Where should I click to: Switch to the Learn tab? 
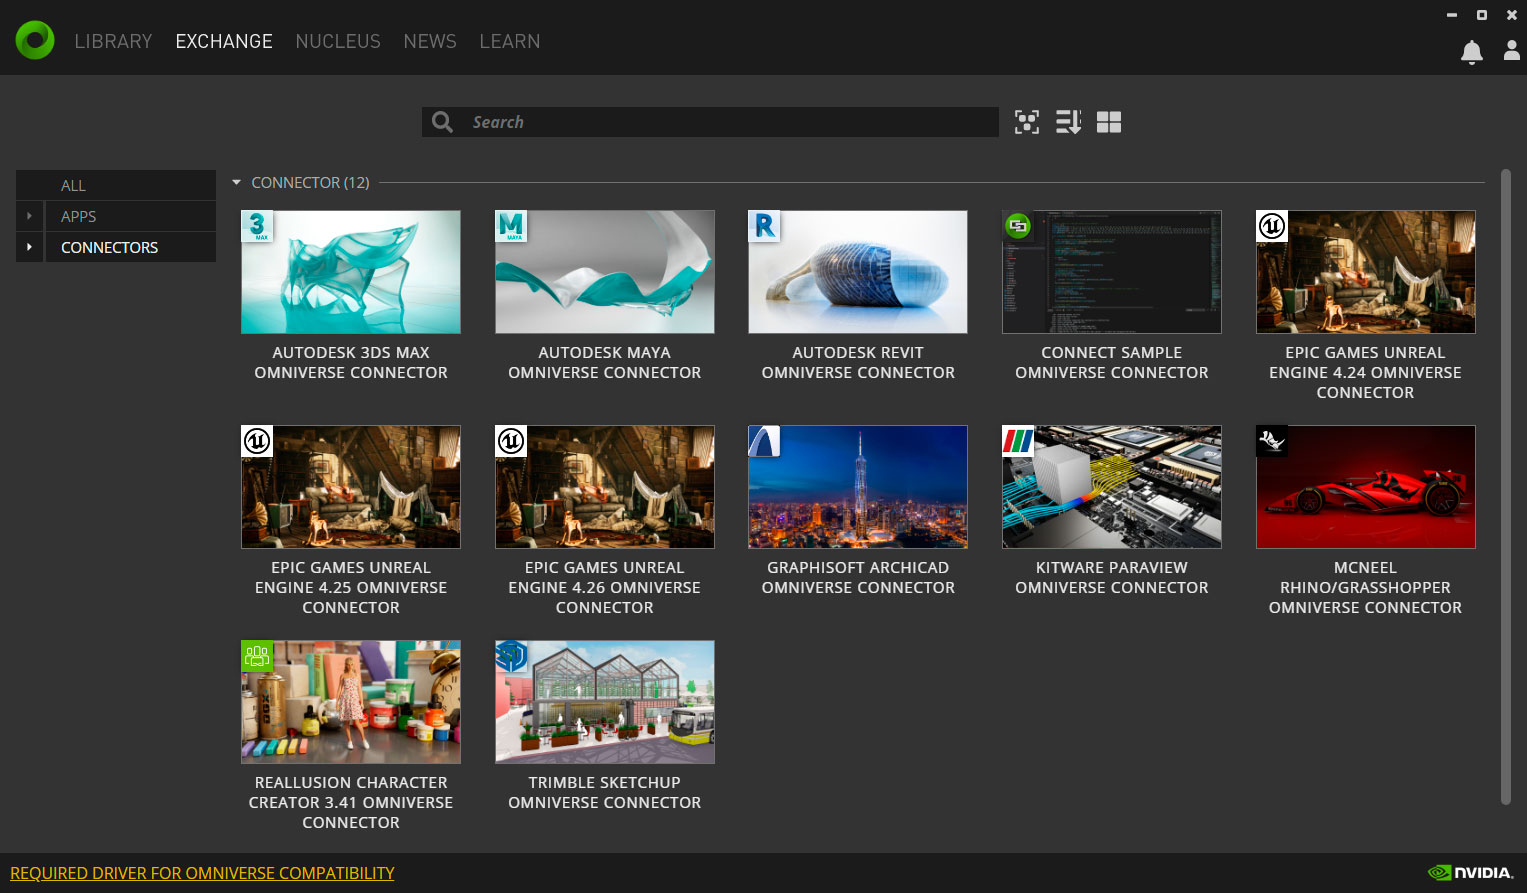pos(510,41)
